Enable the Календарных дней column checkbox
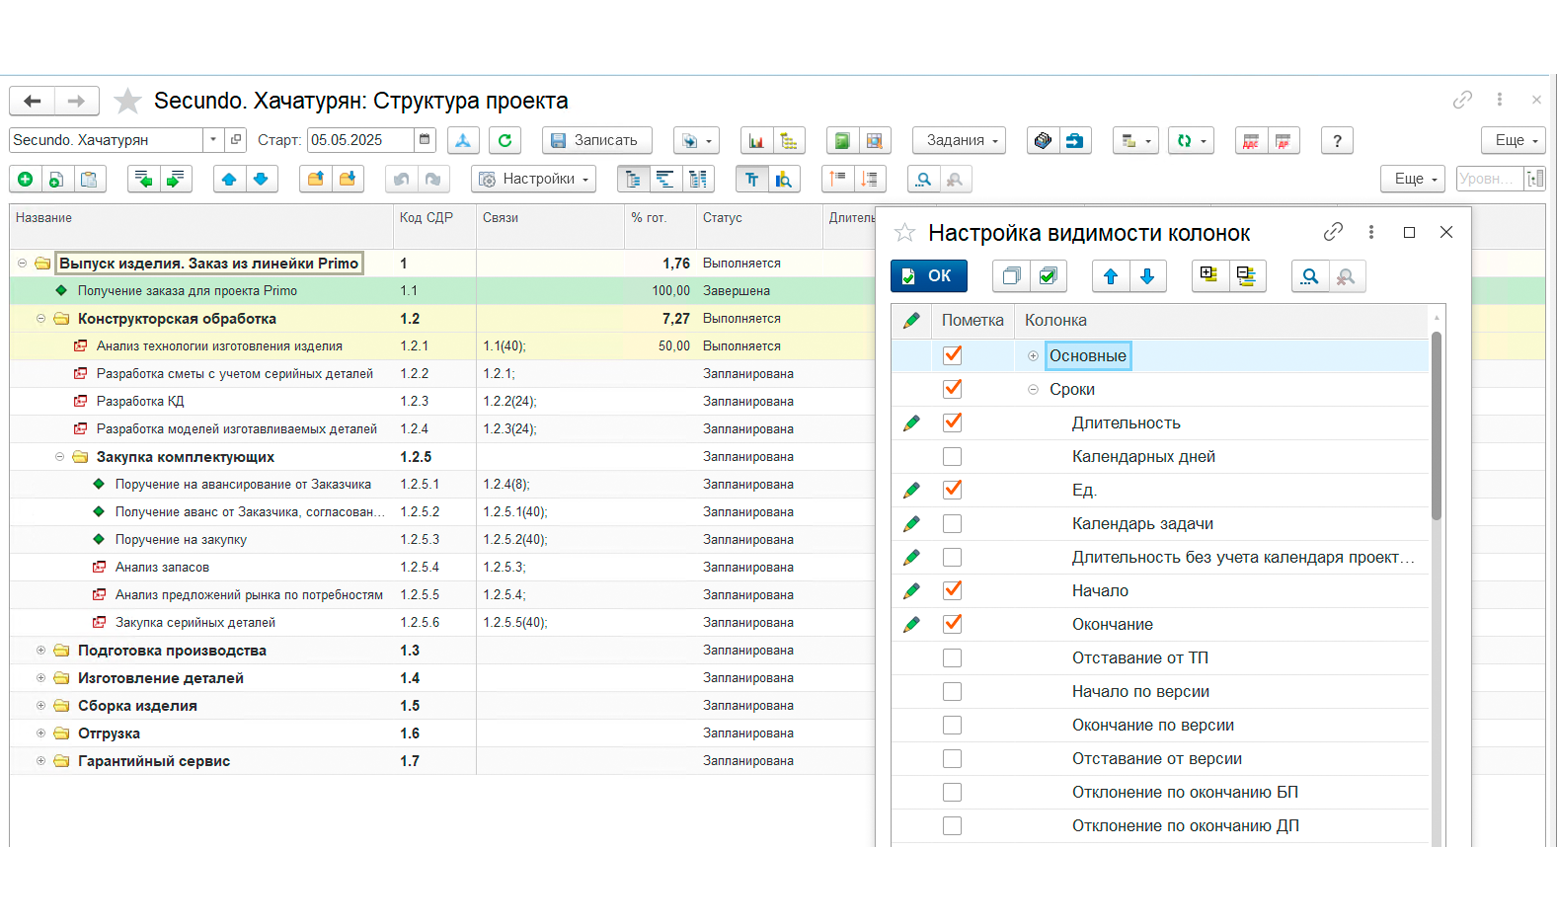1557x922 pixels. [952, 457]
